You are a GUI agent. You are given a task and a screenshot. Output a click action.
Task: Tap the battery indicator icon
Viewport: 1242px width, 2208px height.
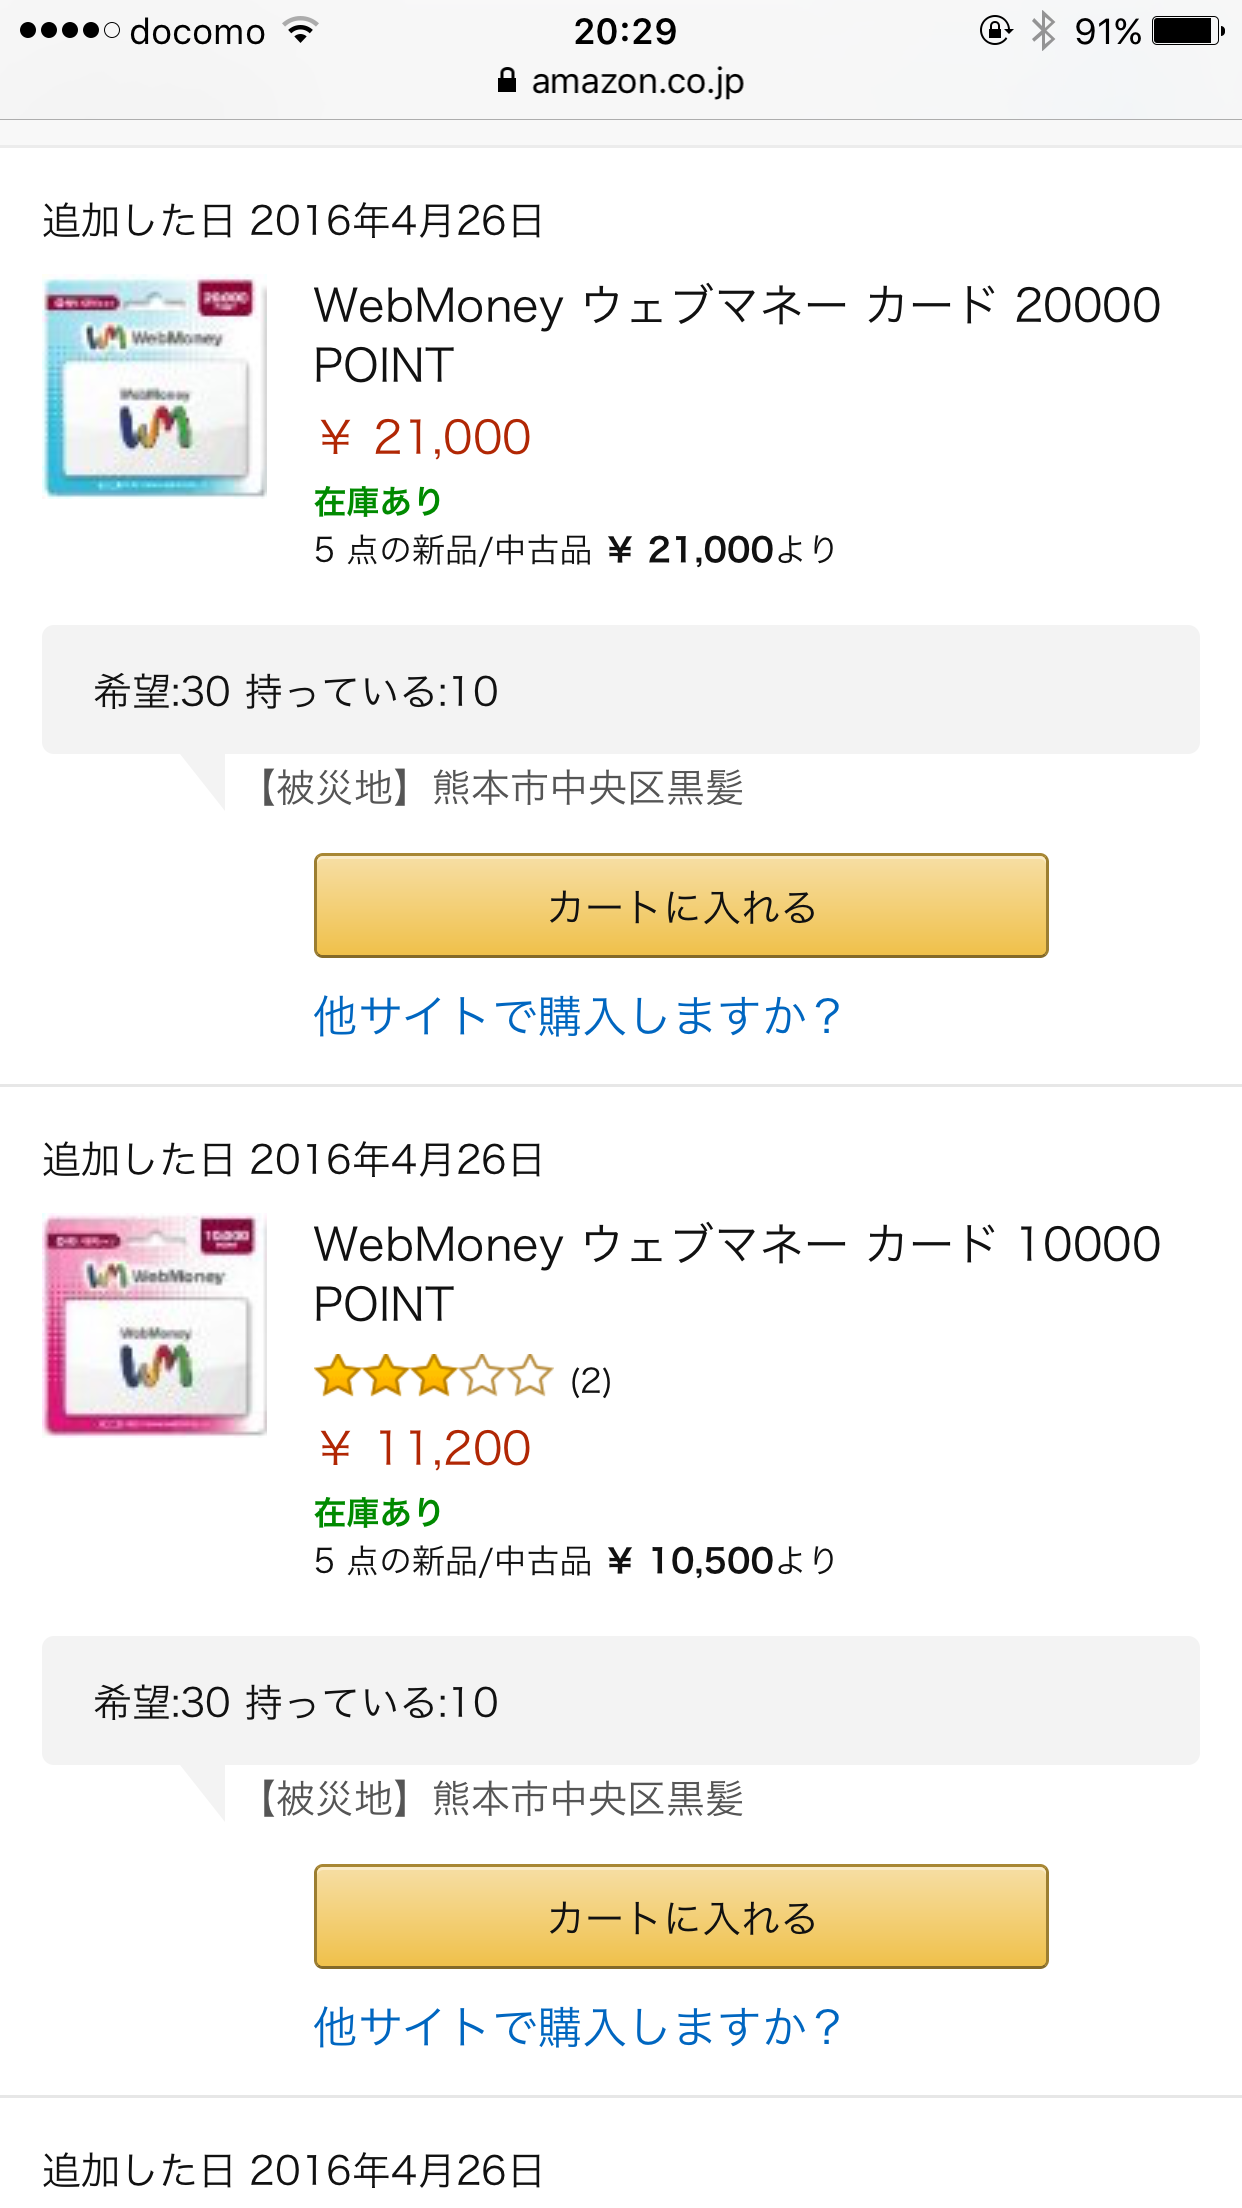pos(1188,31)
